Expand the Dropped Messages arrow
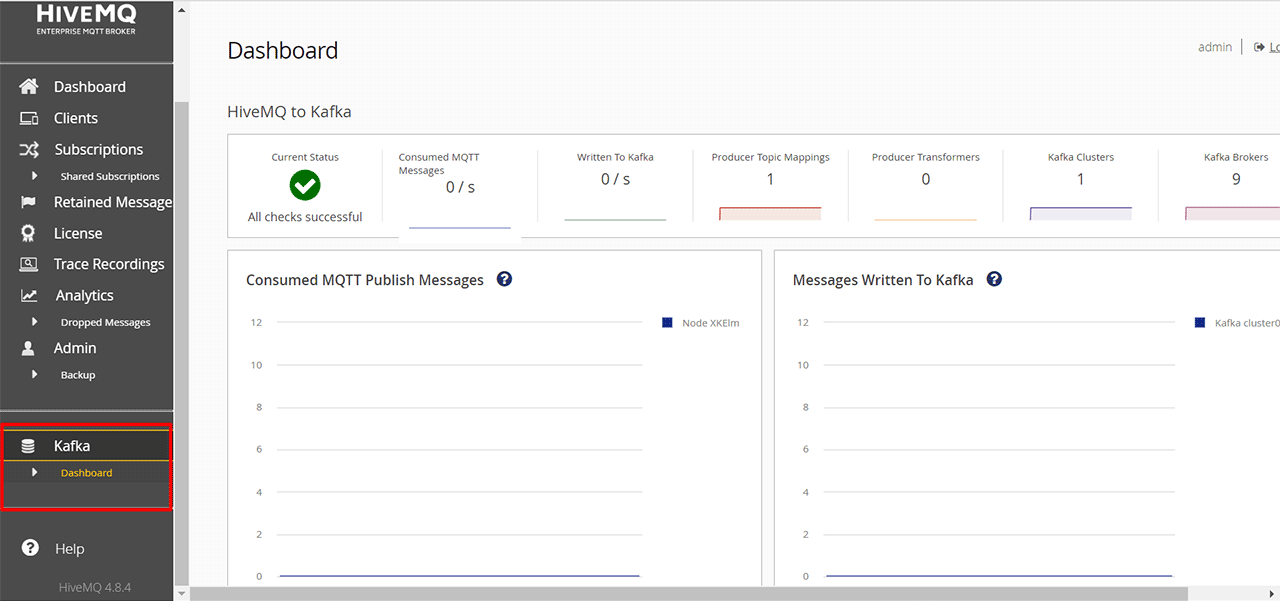The width and height of the screenshot is (1280, 601). pyautogui.click(x=35, y=322)
